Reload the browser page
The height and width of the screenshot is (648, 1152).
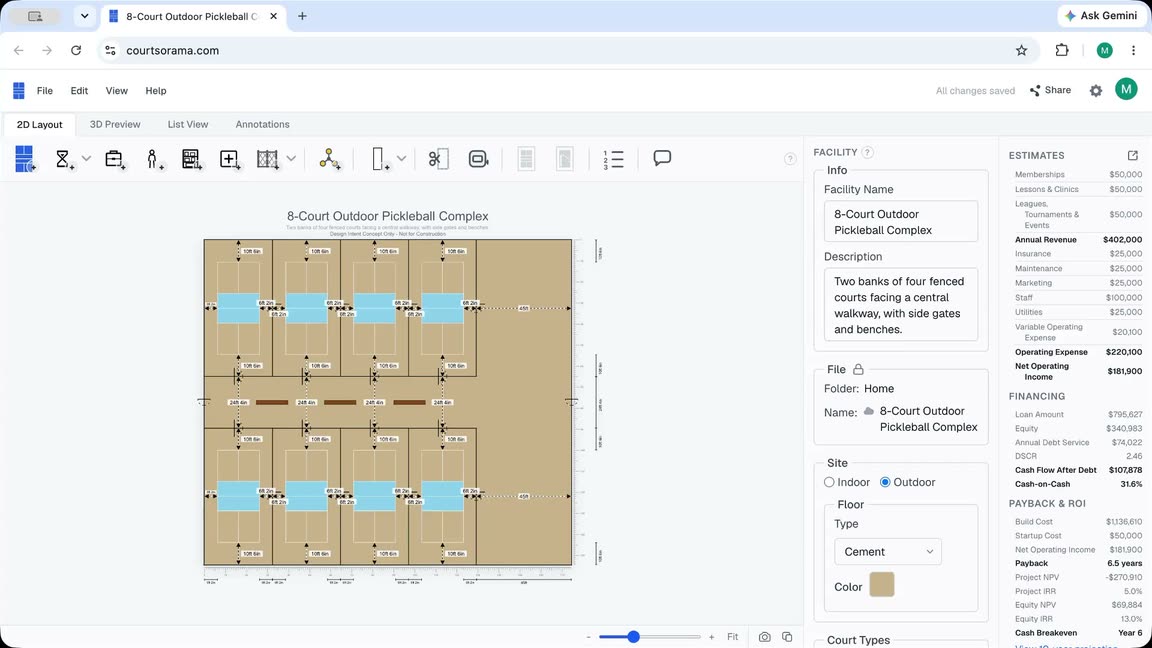point(76,51)
